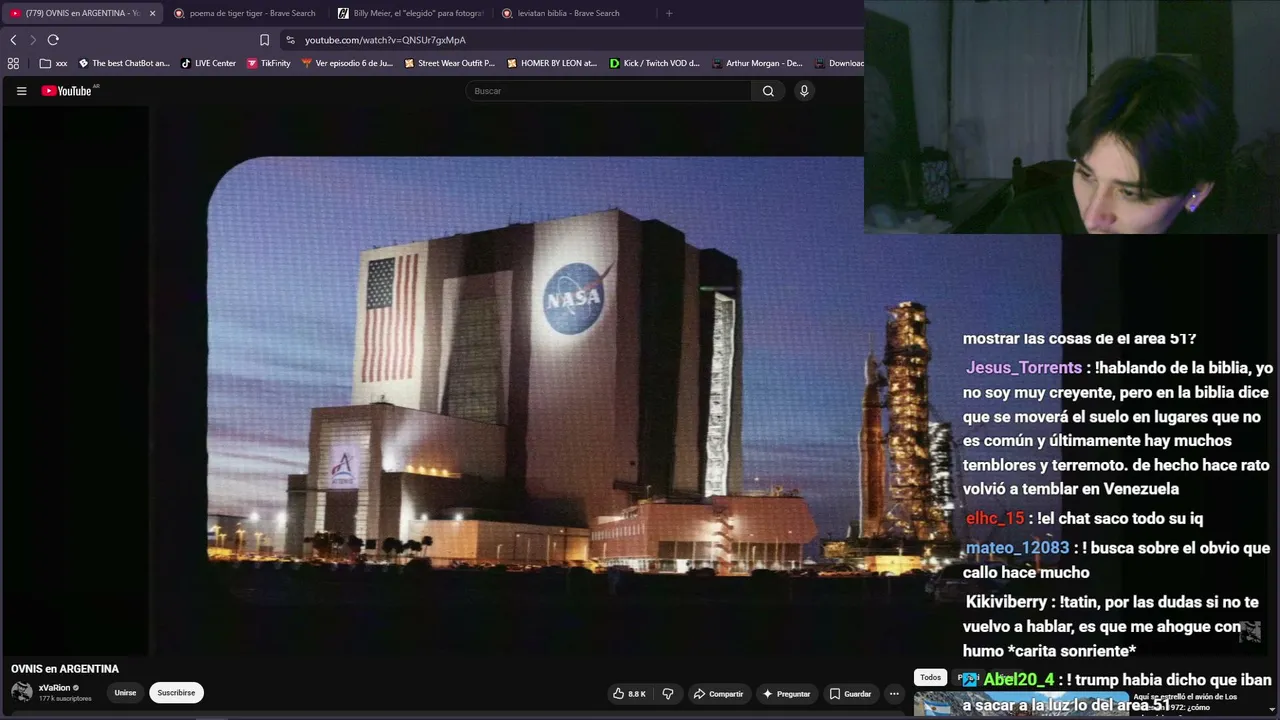Image resolution: width=1280 pixels, height=720 pixels.
Task: Click the xVaRion channel name
Action: [x=54, y=688]
